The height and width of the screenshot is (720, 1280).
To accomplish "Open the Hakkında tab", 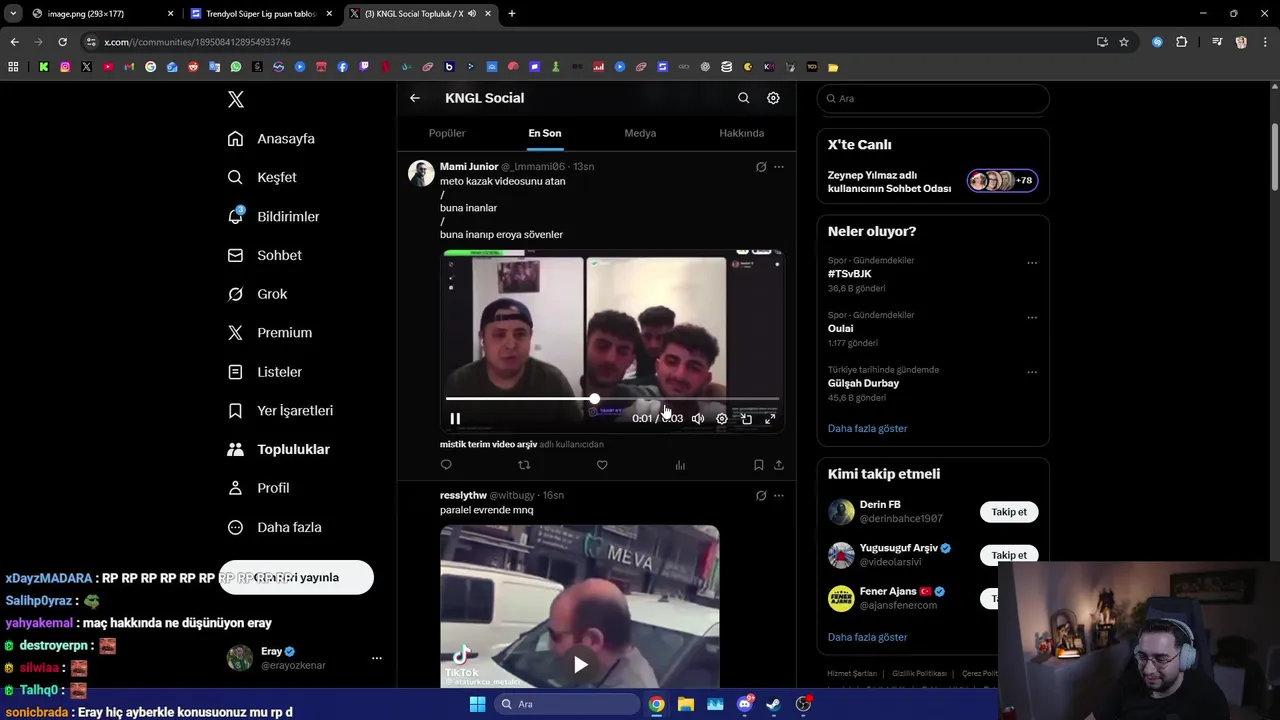I will point(741,133).
